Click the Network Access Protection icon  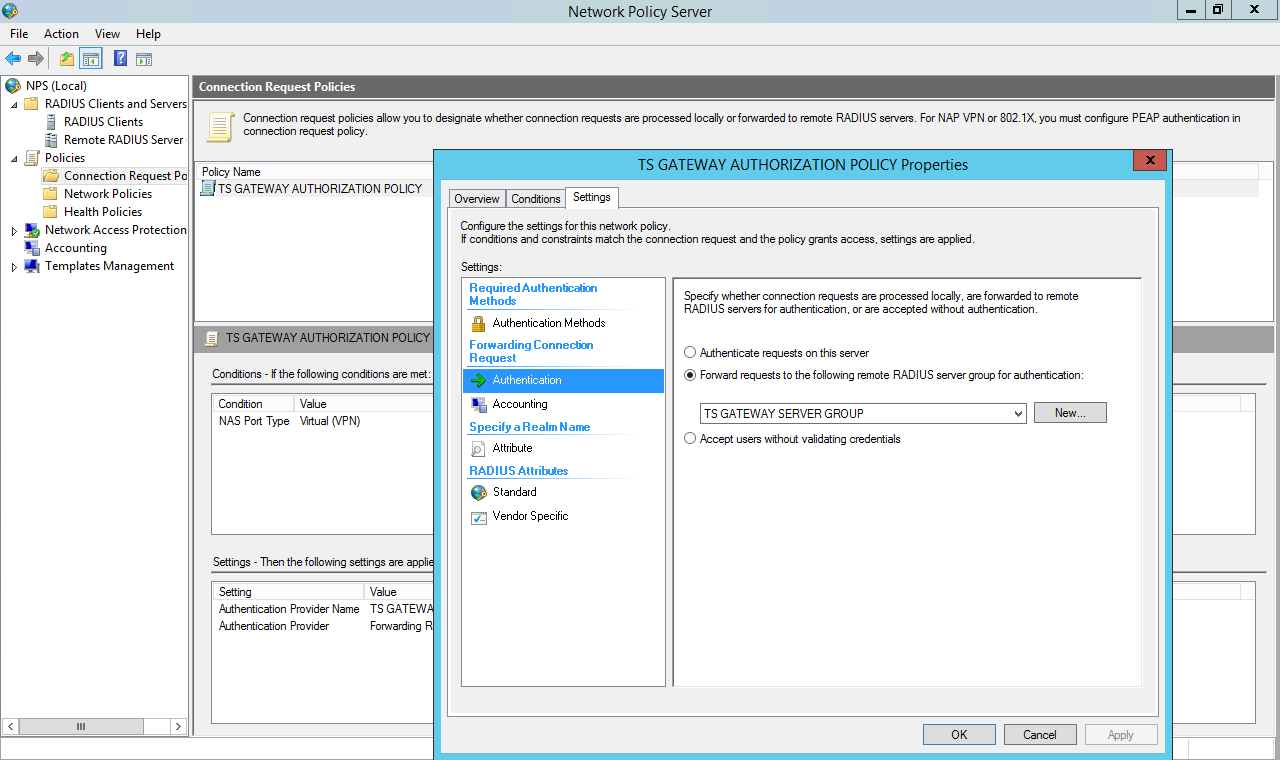pos(32,230)
